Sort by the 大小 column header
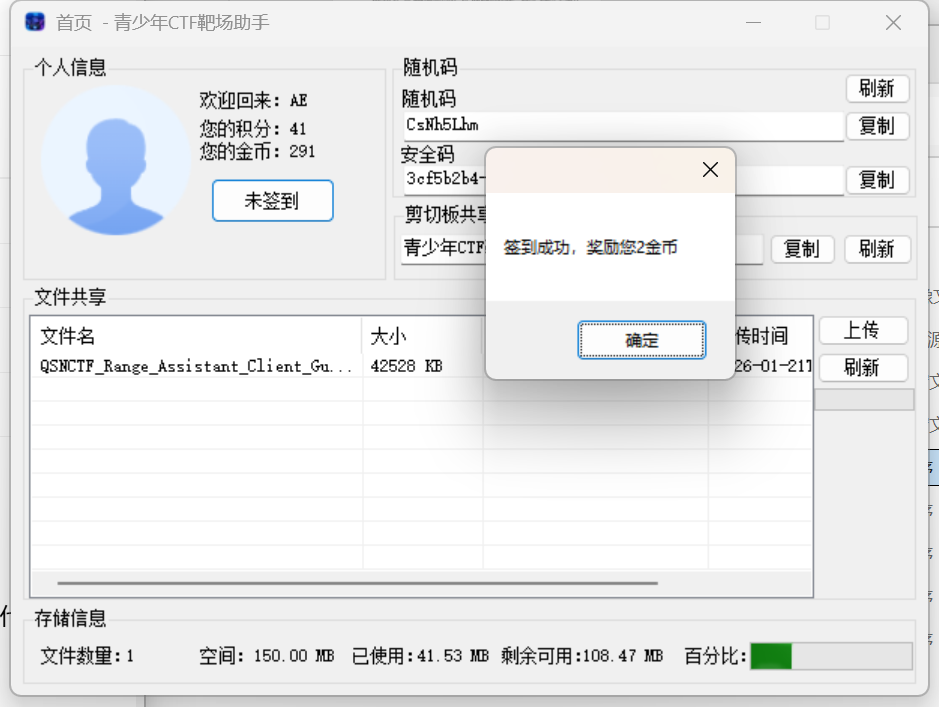The height and width of the screenshot is (707, 939). tap(420, 336)
